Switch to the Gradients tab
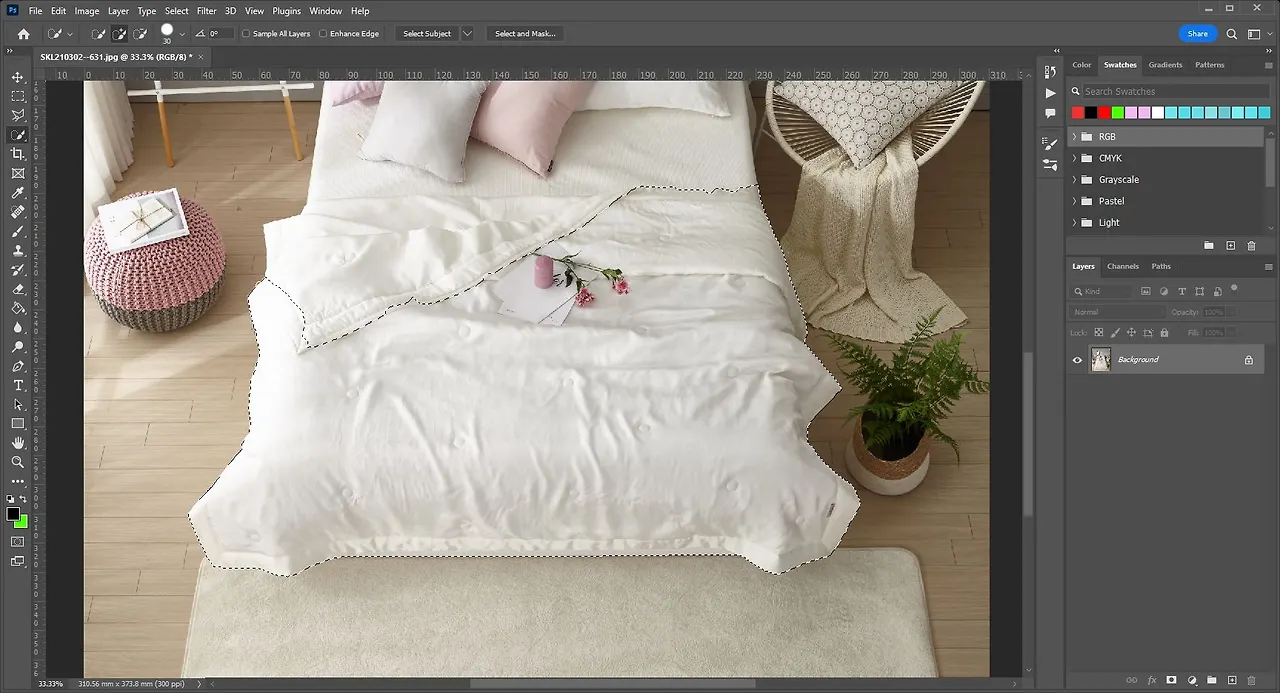The image size is (1280, 693). (x=1165, y=65)
